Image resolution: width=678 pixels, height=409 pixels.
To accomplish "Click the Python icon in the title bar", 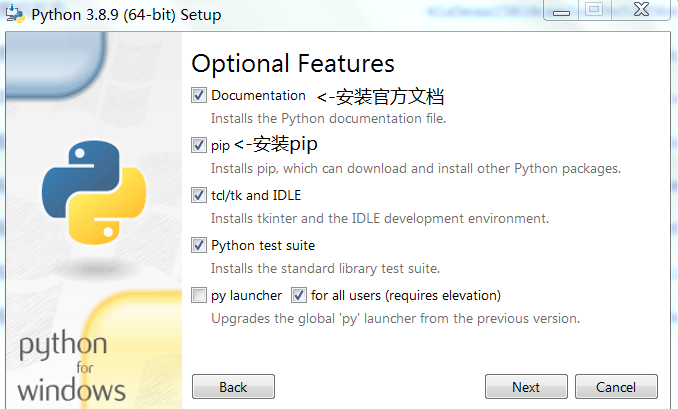I will click(14, 14).
